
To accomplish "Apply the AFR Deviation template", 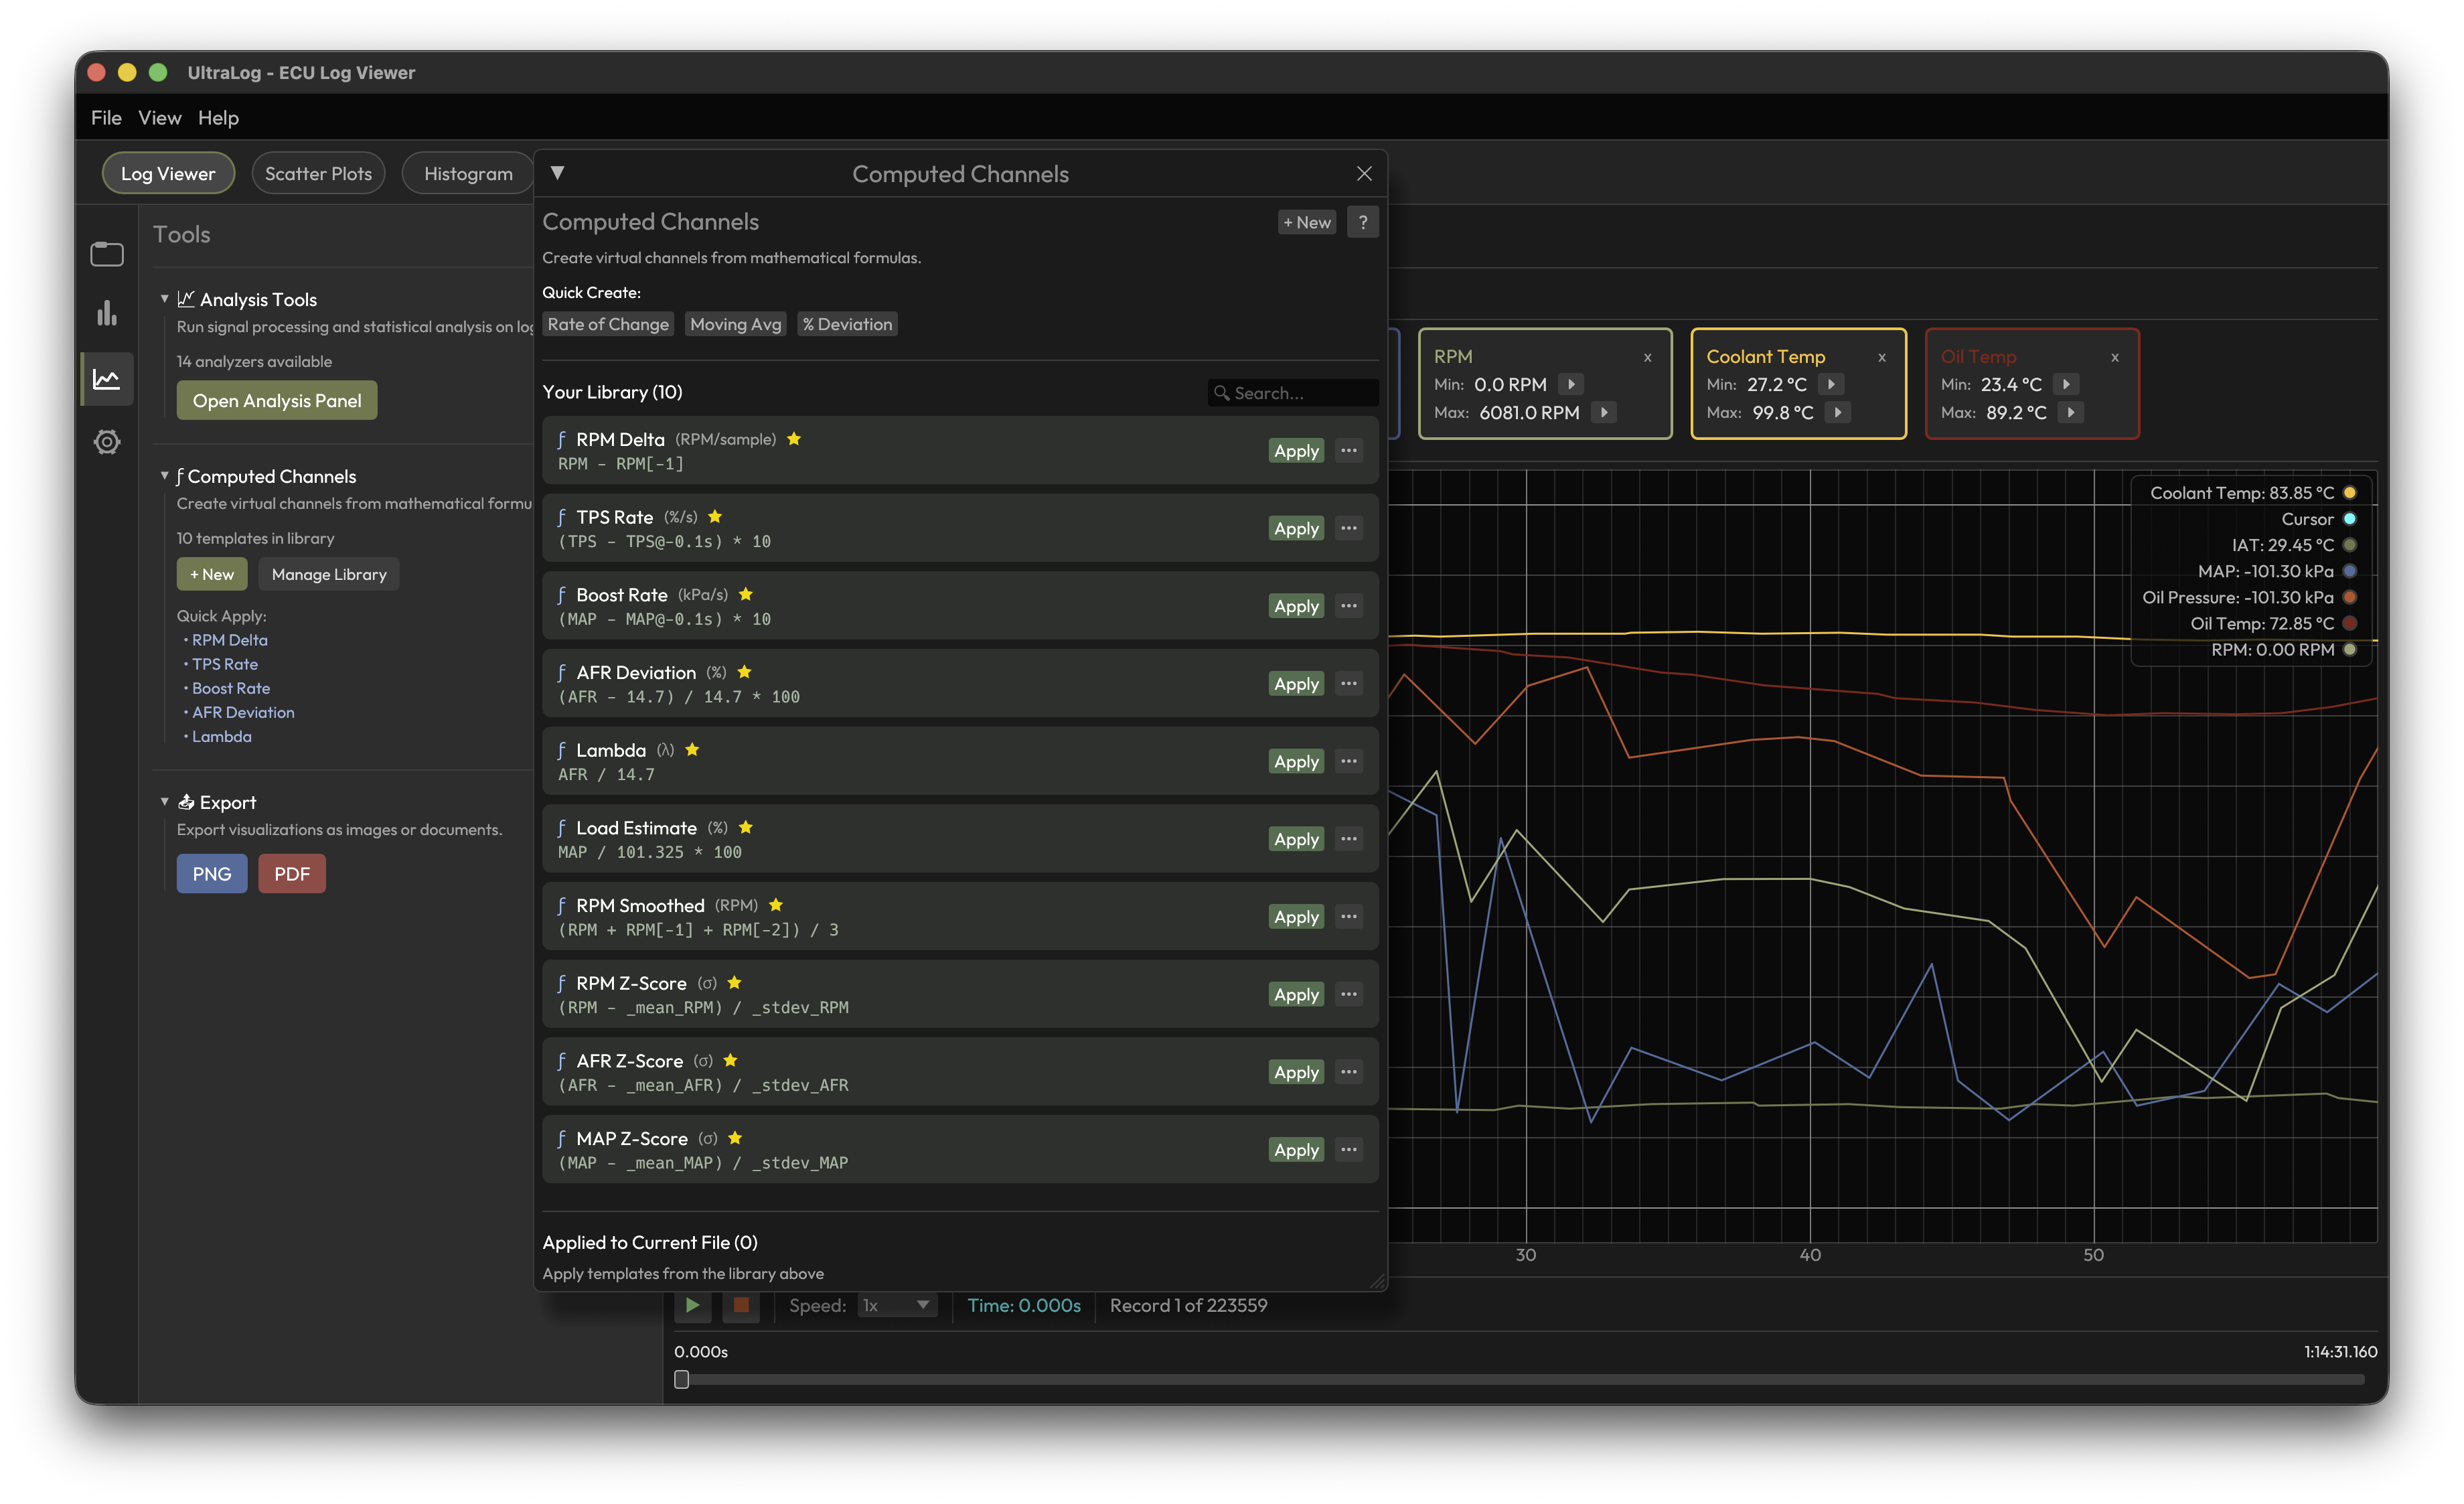I will [1296, 684].
